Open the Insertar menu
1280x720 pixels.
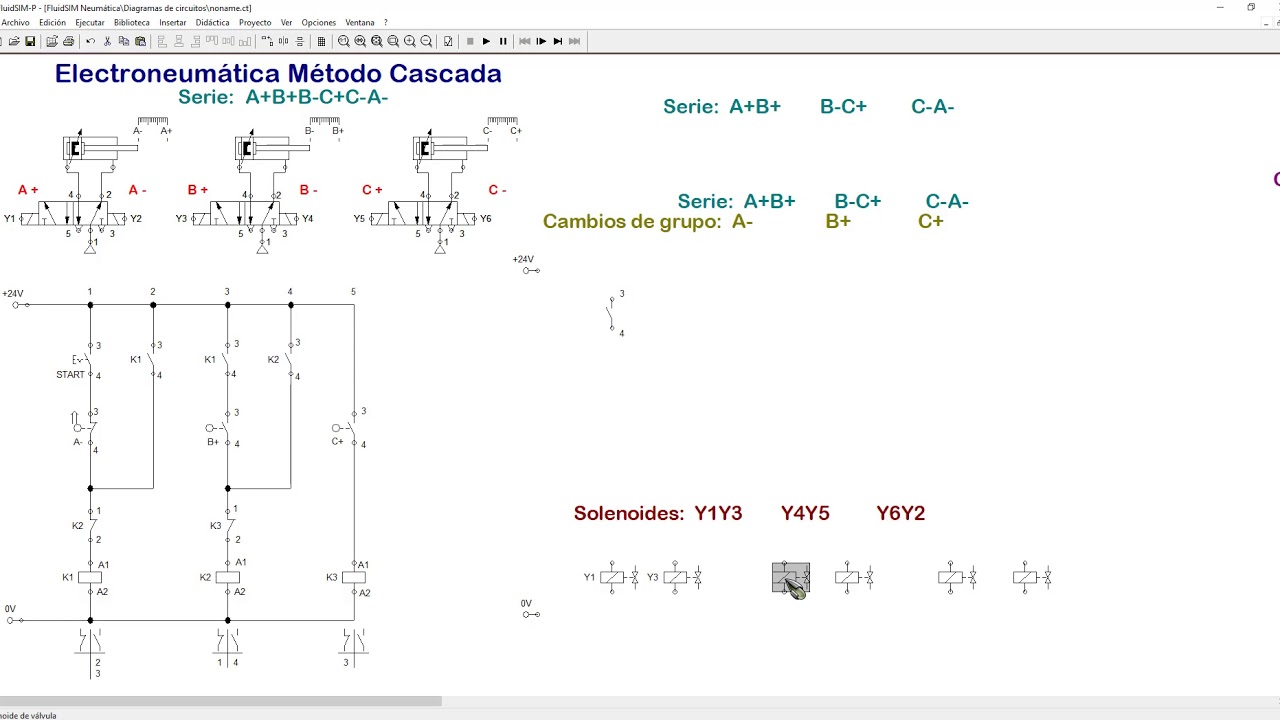coord(173,22)
